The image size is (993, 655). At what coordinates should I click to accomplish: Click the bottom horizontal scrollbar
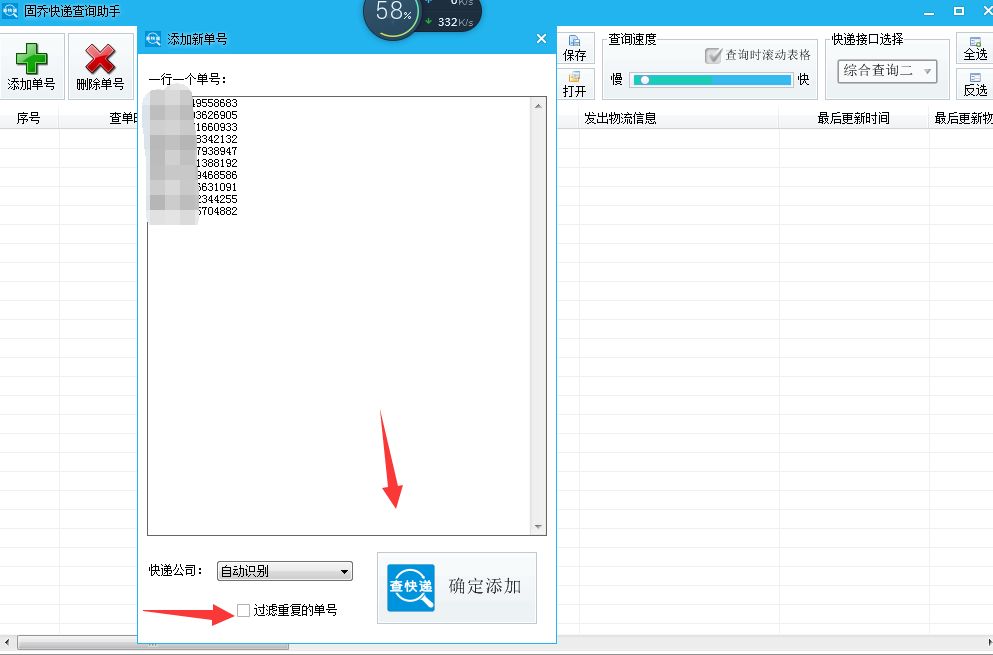point(150,645)
